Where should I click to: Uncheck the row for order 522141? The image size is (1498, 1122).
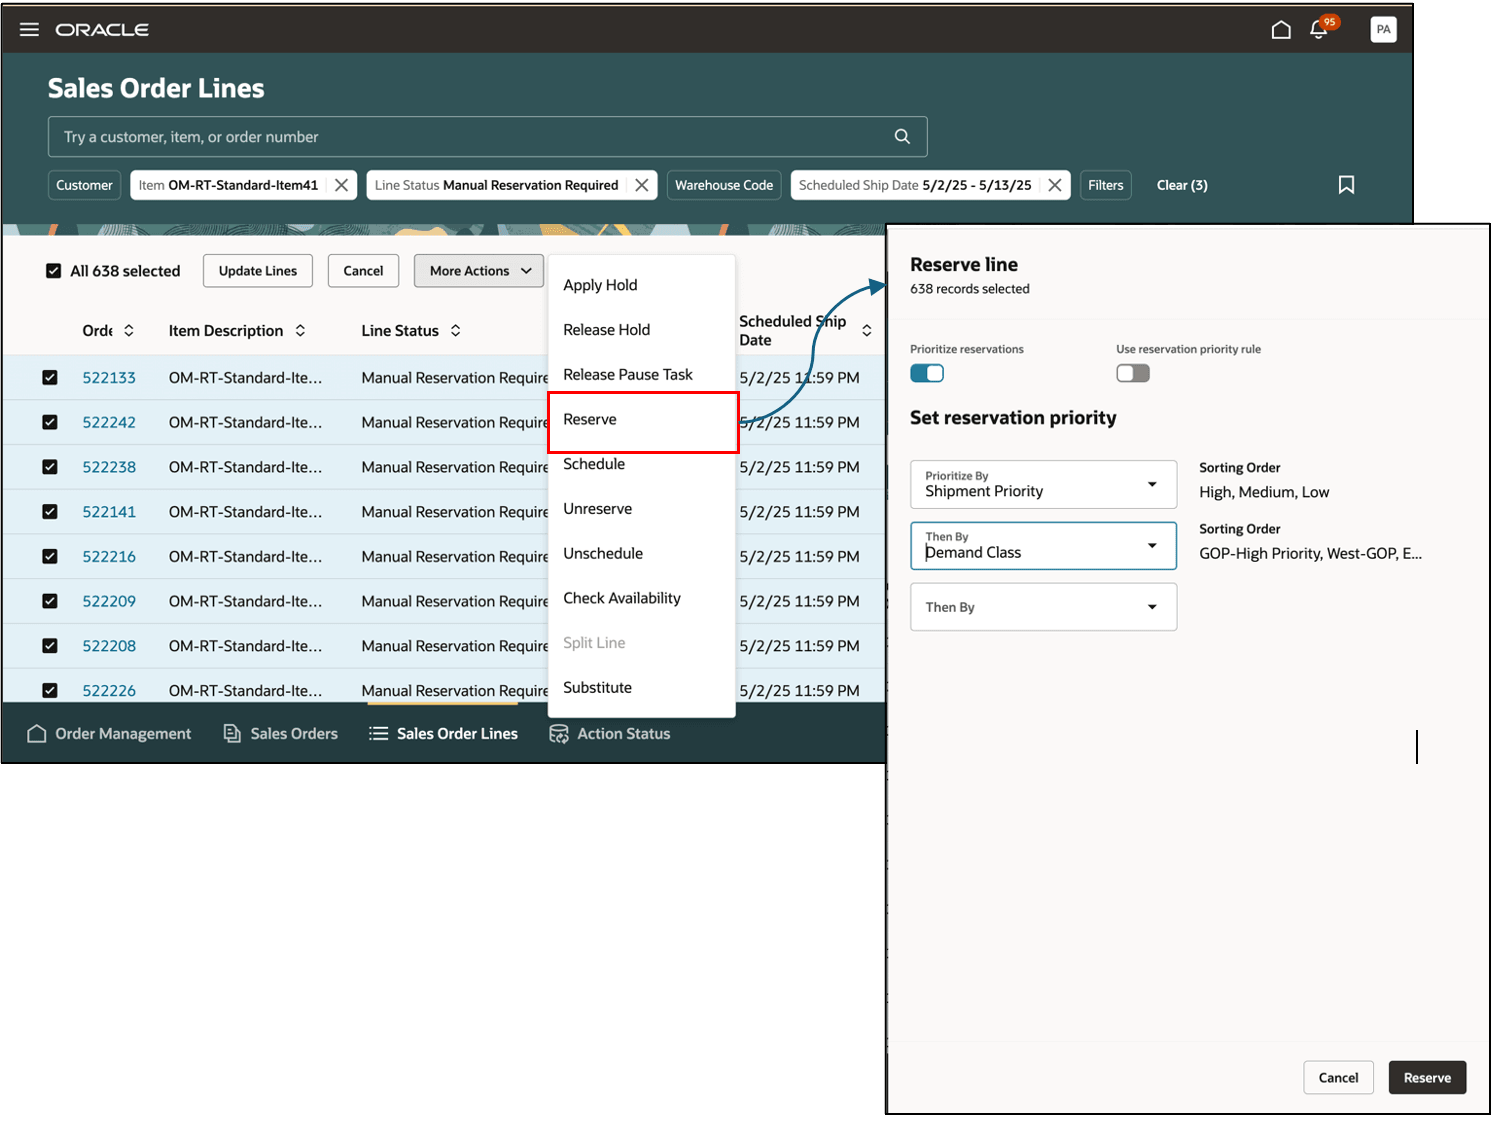[x=50, y=512]
